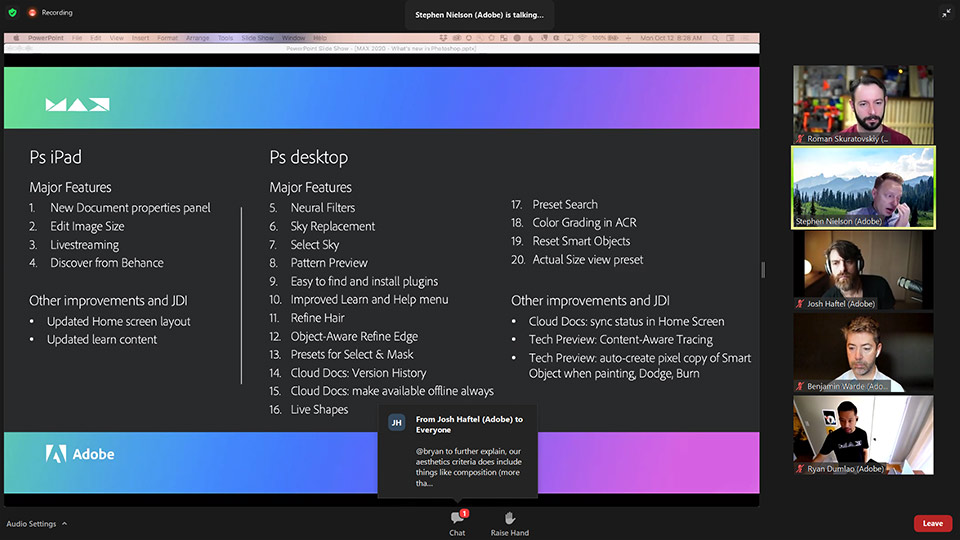This screenshot has height=540, width=960.
Task: Open the Slide Show menu
Action: point(257,38)
